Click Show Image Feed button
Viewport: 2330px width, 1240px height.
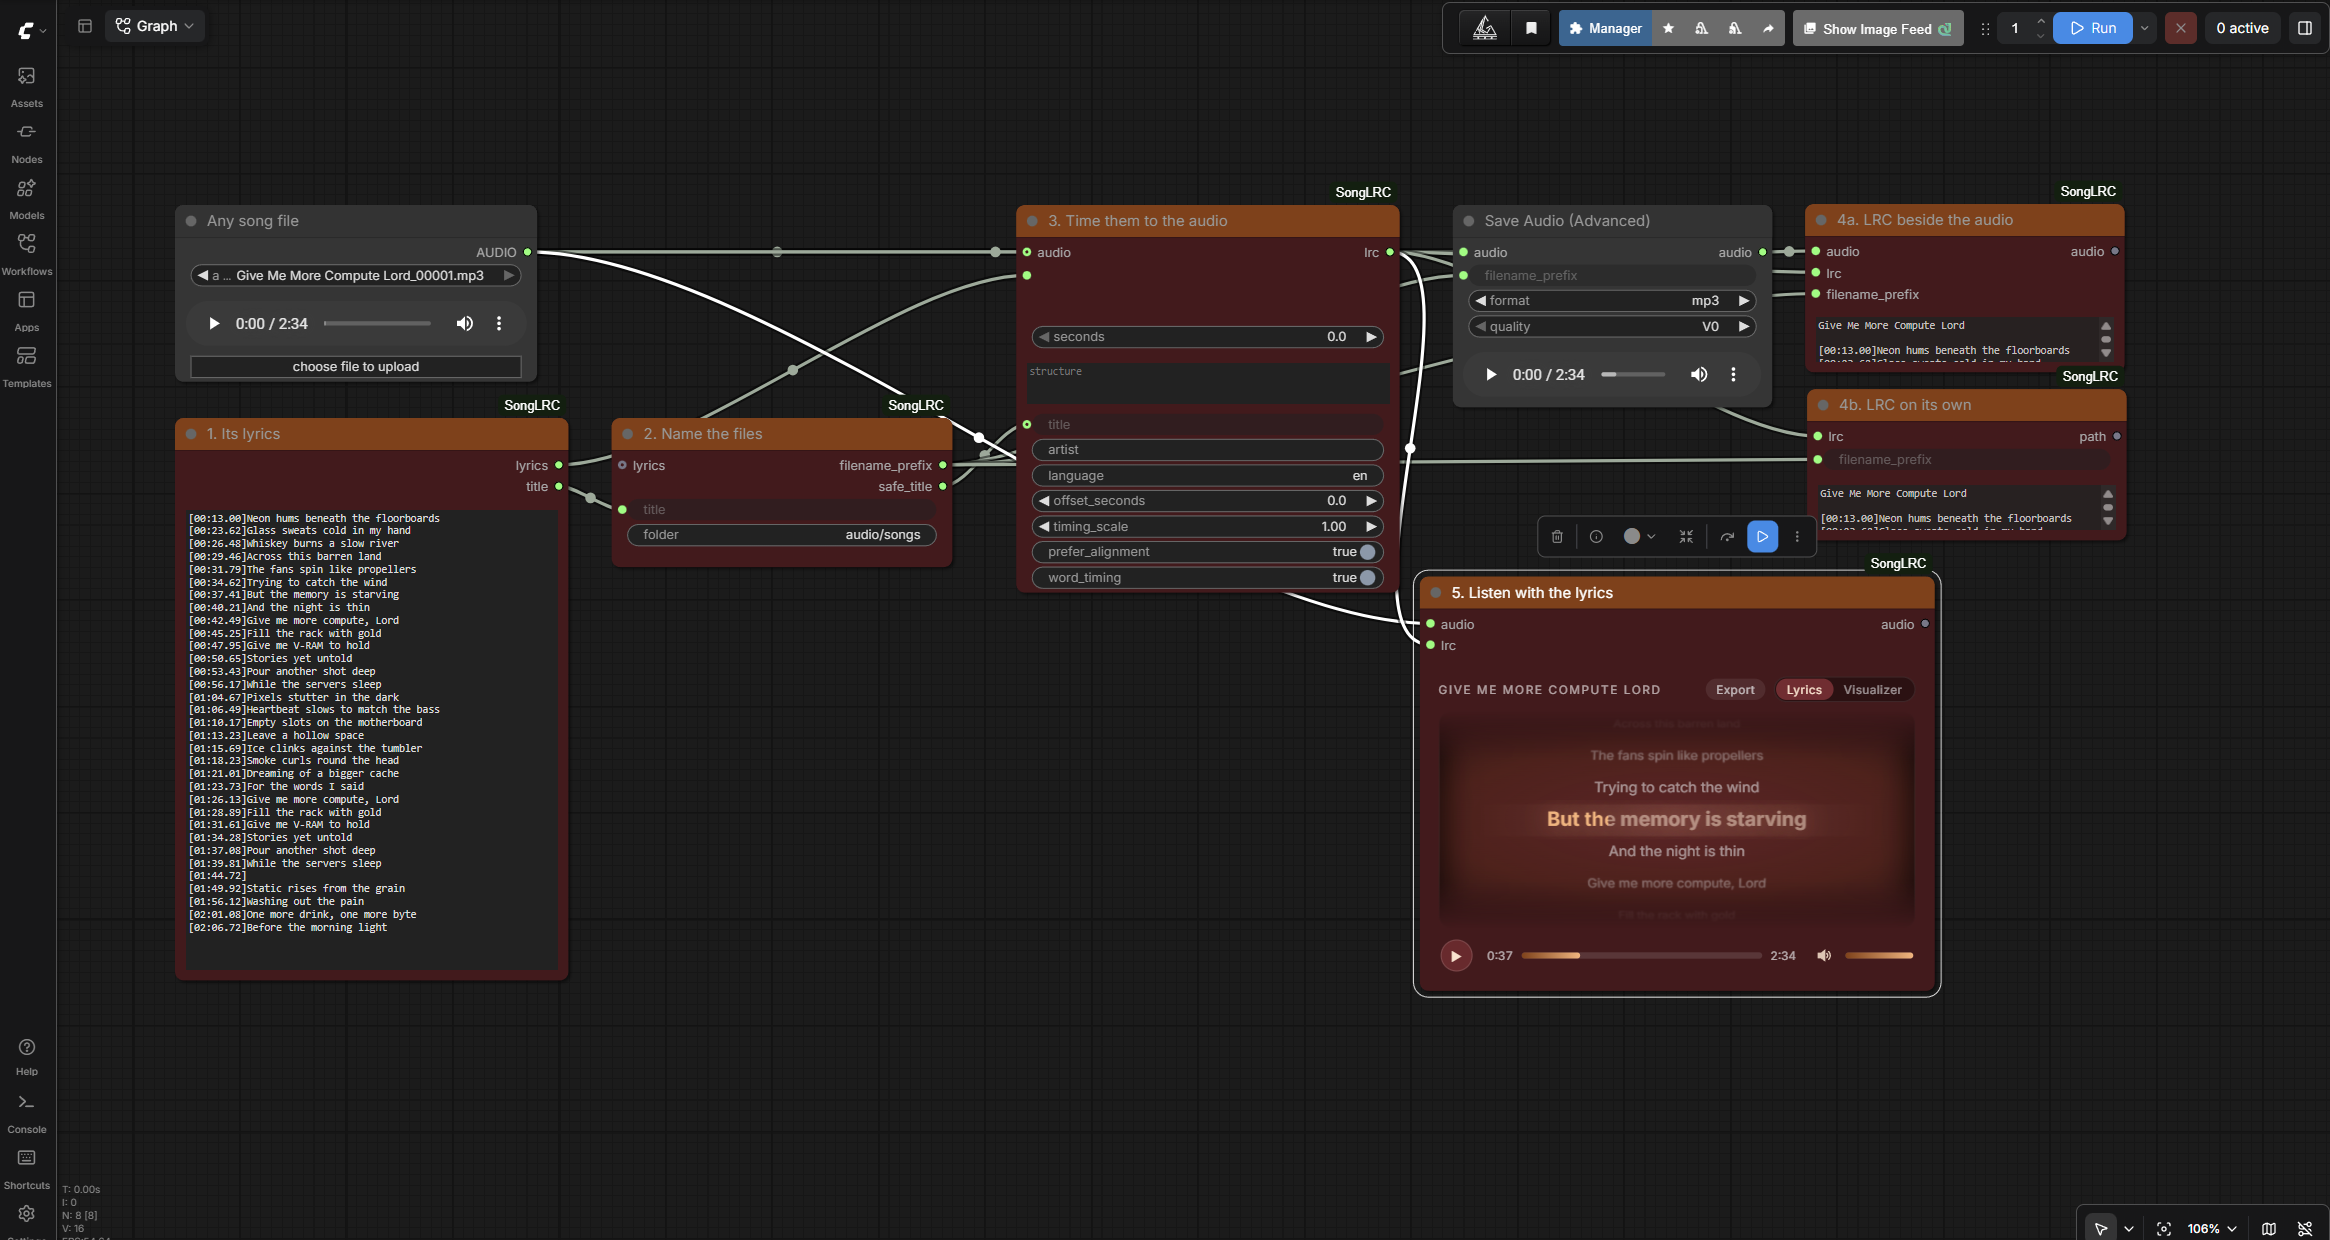tap(1878, 28)
